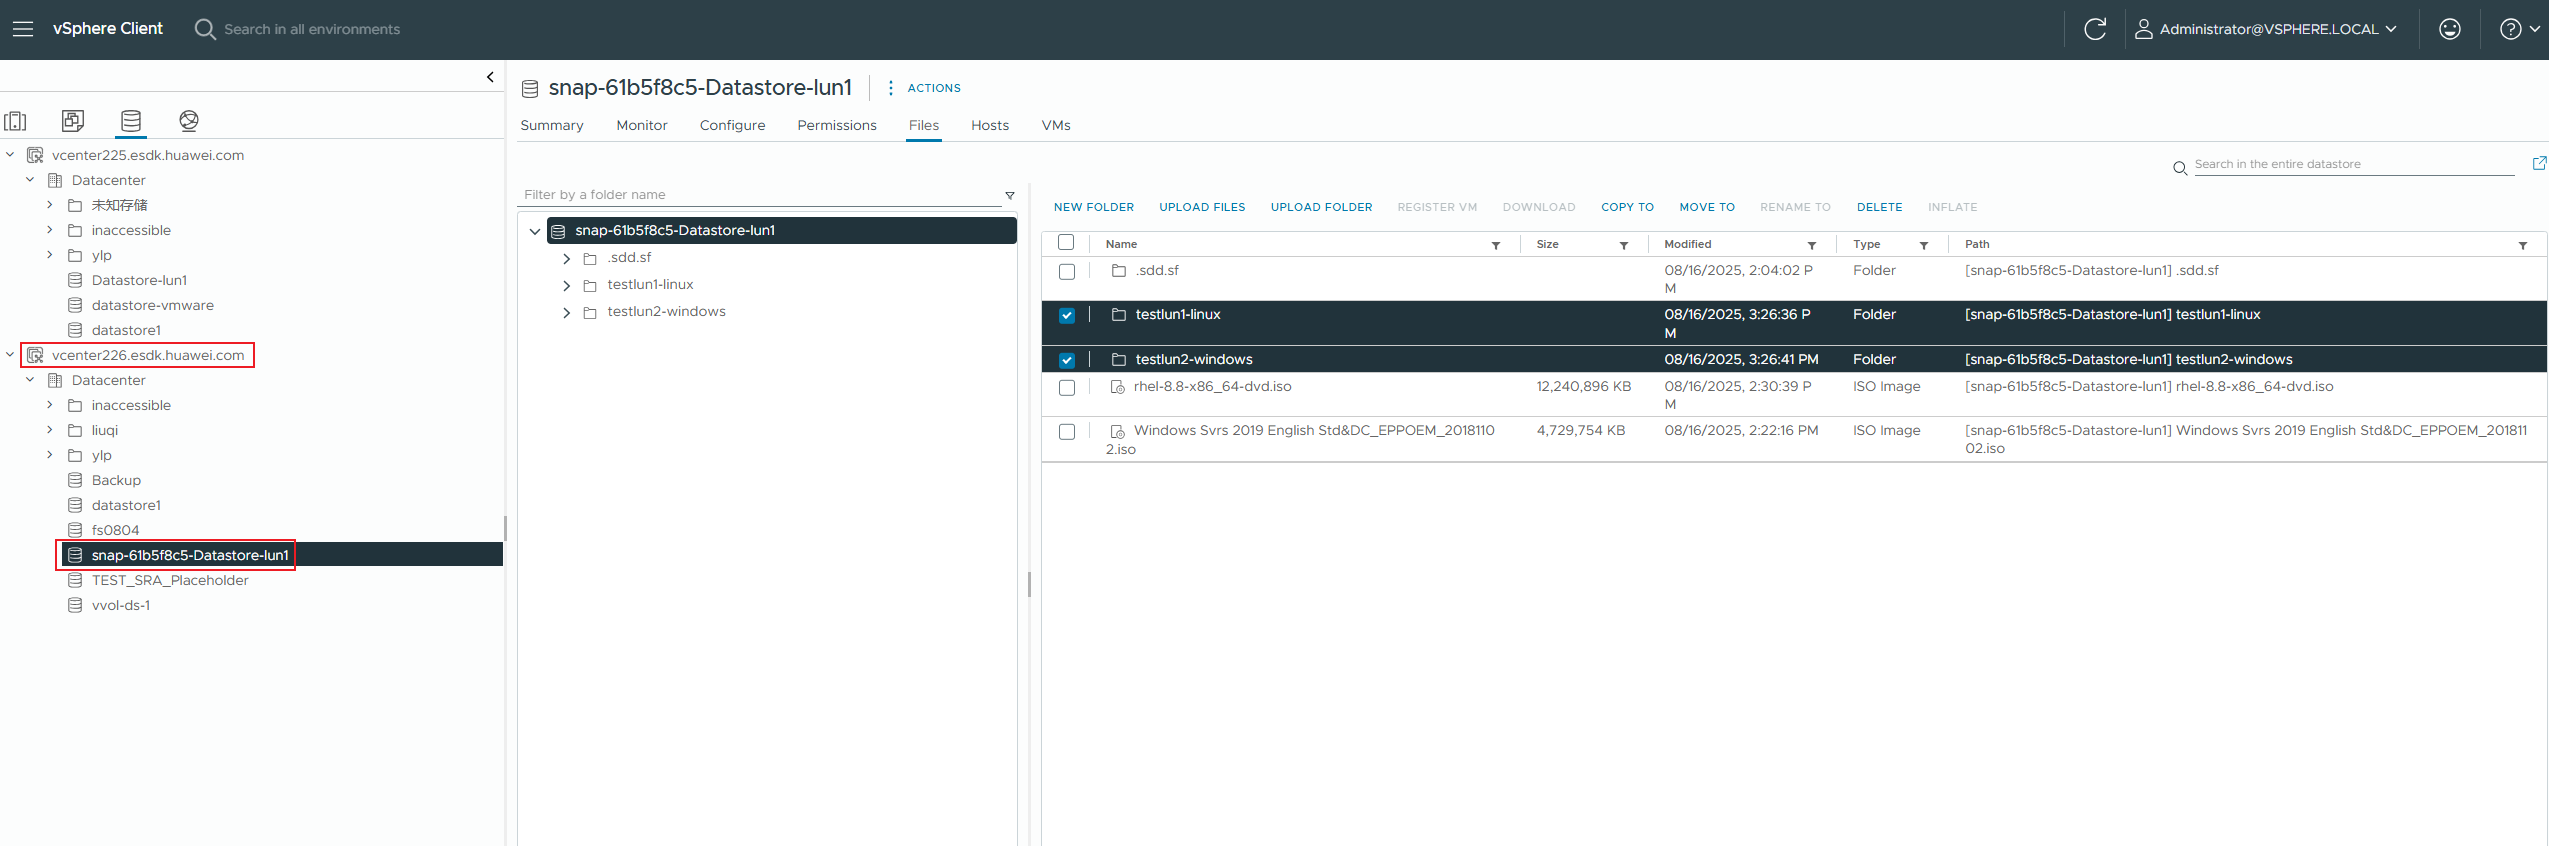Click the vcenter225 server icon
2549x846 pixels.
coord(35,155)
